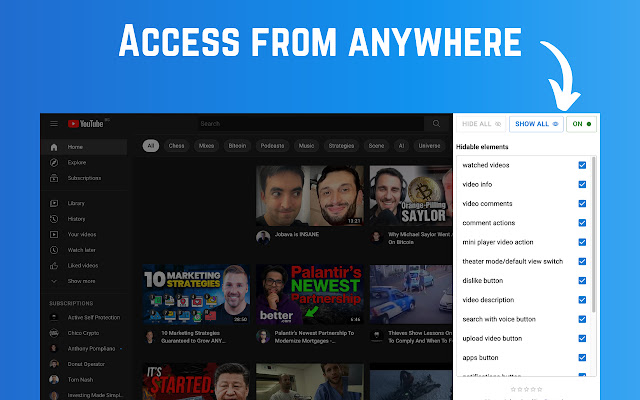Toggle the video description checkbox

click(582, 300)
